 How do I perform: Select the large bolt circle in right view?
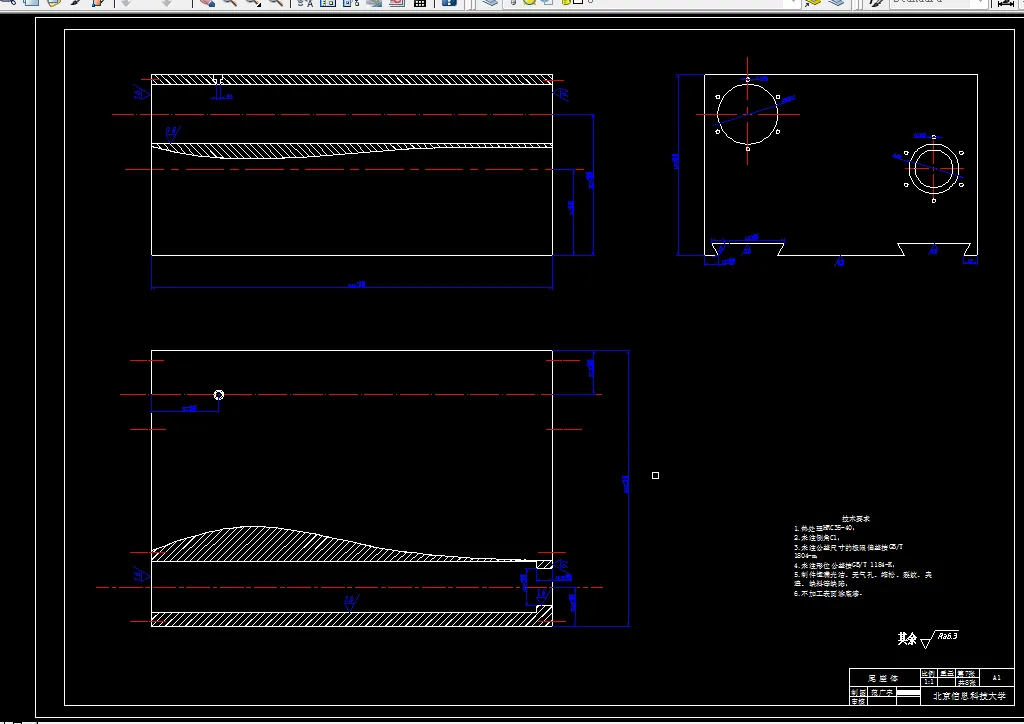pos(748,114)
